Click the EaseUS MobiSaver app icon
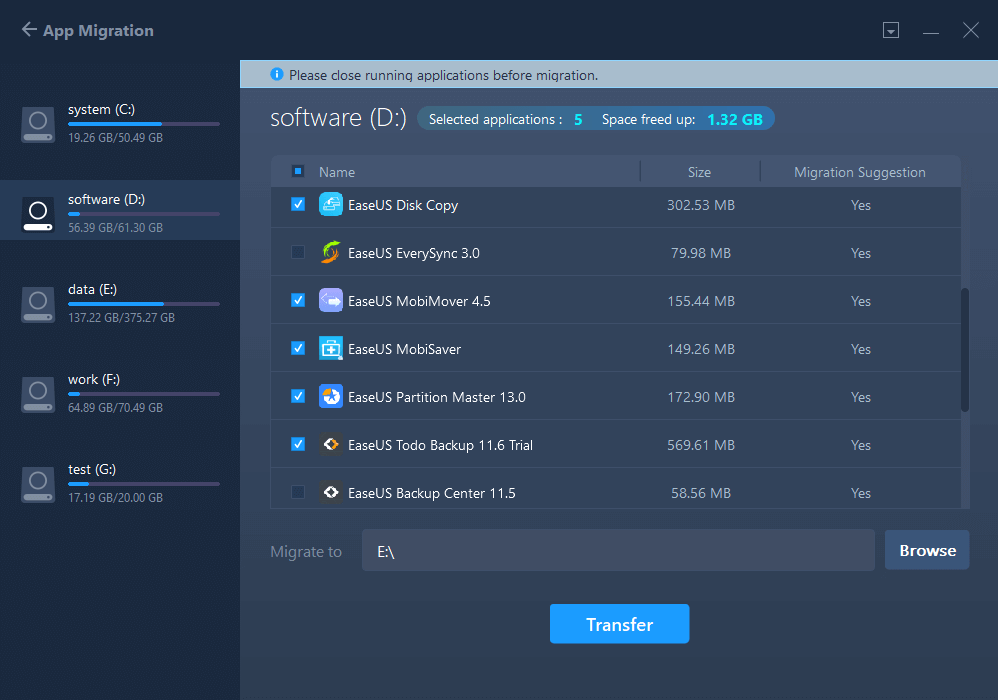This screenshot has width=998, height=700. pyautogui.click(x=331, y=349)
